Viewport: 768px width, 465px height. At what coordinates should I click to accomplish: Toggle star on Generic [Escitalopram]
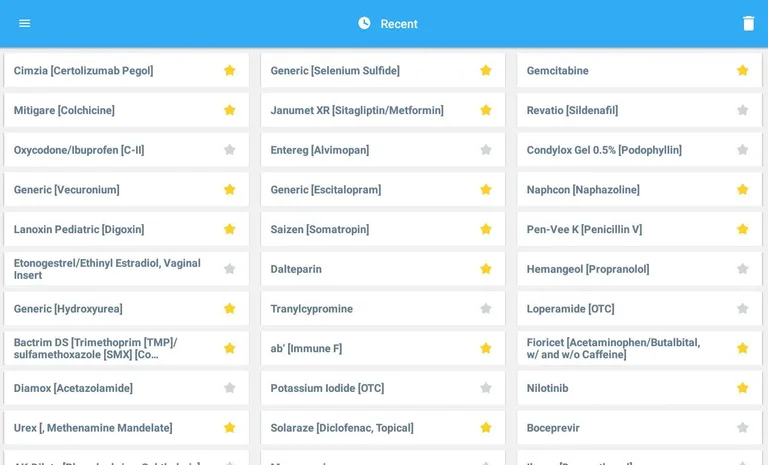(485, 190)
